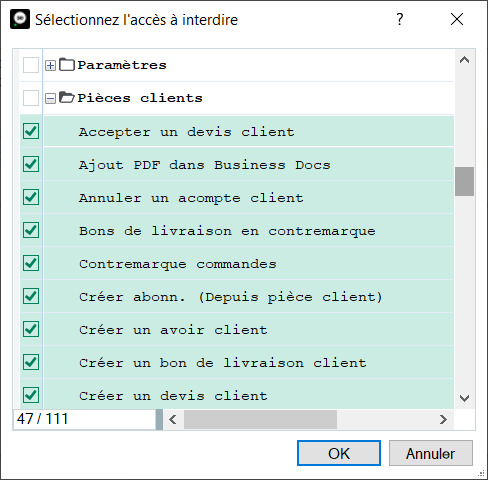The image size is (488, 480).
Task: Click the Annuler button
Action: pos(431,453)
